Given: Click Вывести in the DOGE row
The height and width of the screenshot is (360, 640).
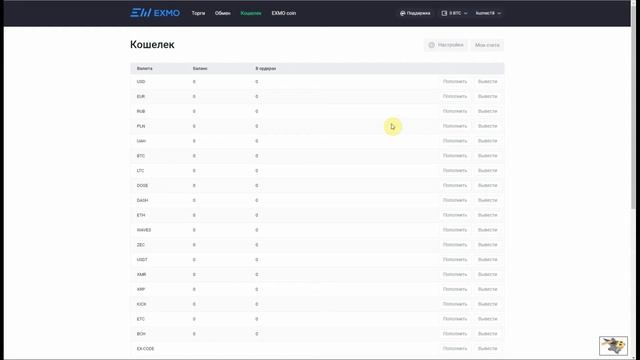Looking at the screenshot, I should (x=487, y=185).
